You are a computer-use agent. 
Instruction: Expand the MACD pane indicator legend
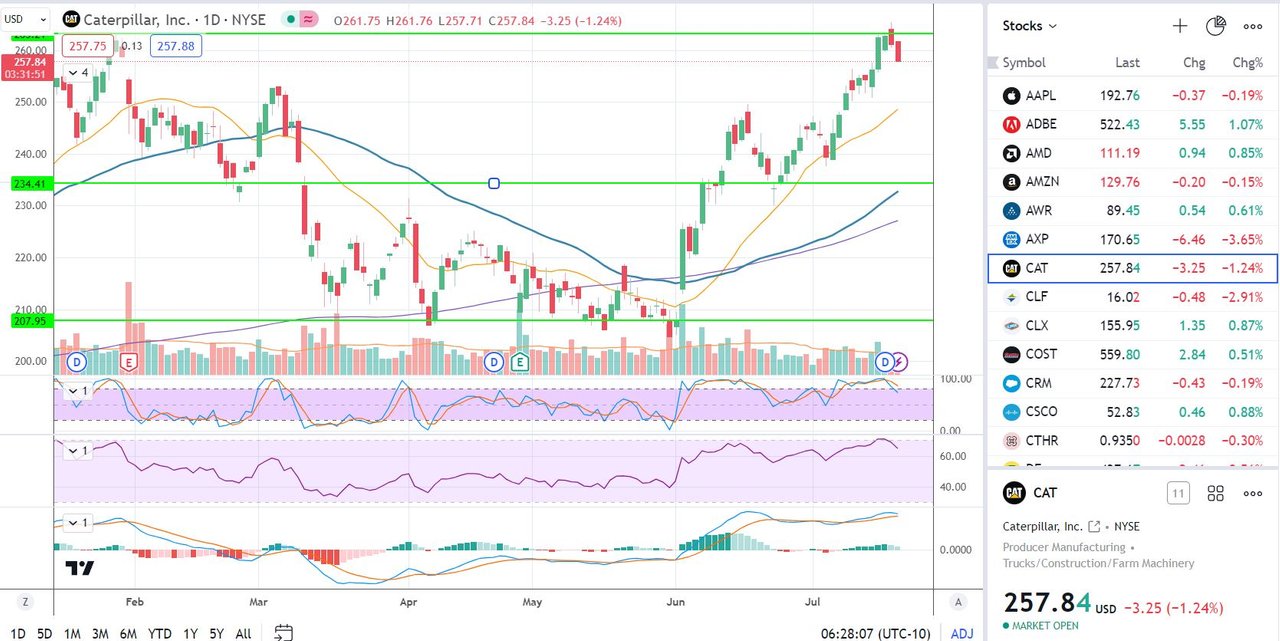(x=78, y=523)
